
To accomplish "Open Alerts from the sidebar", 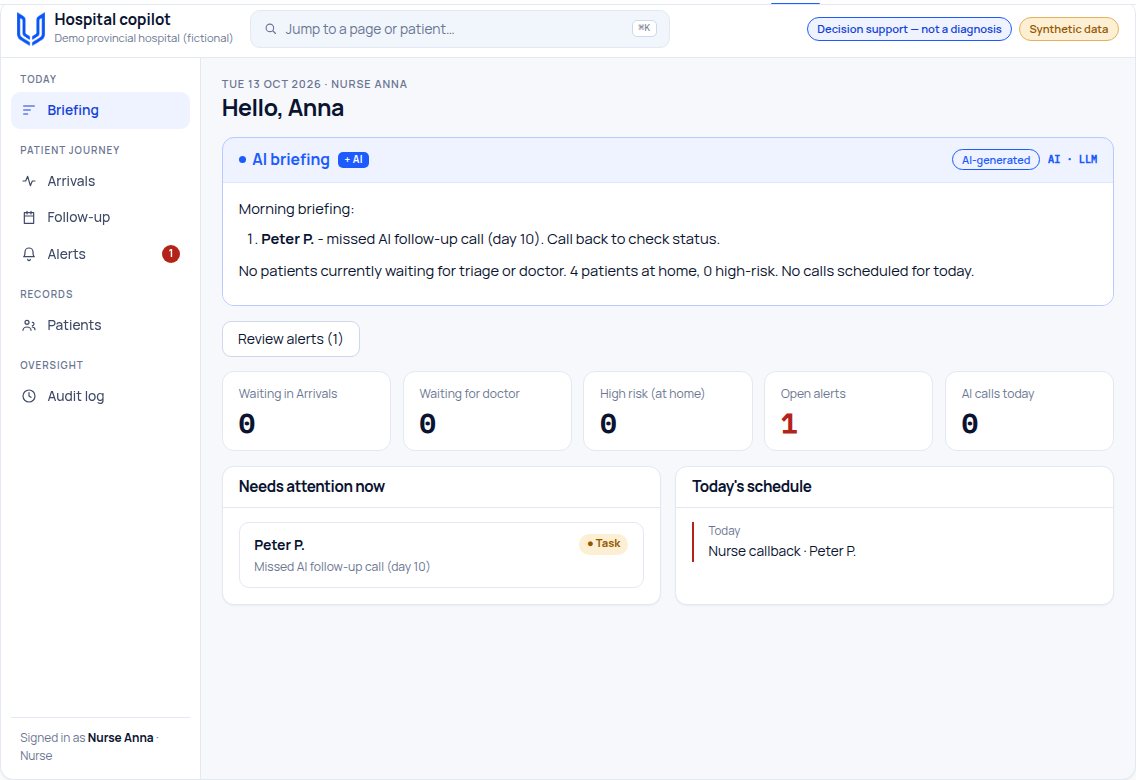I will click(101, 254).
